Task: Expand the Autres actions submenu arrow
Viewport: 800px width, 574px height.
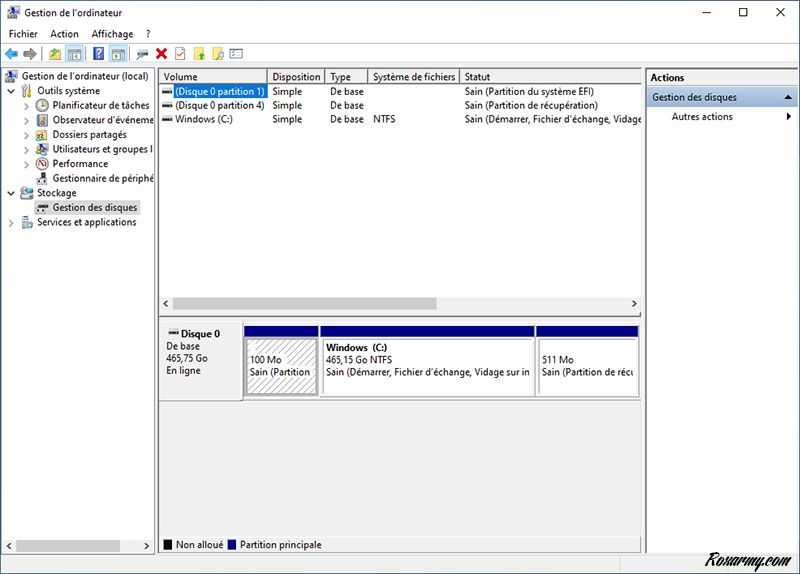Action: pyautogui.click(x=789, y=117)
